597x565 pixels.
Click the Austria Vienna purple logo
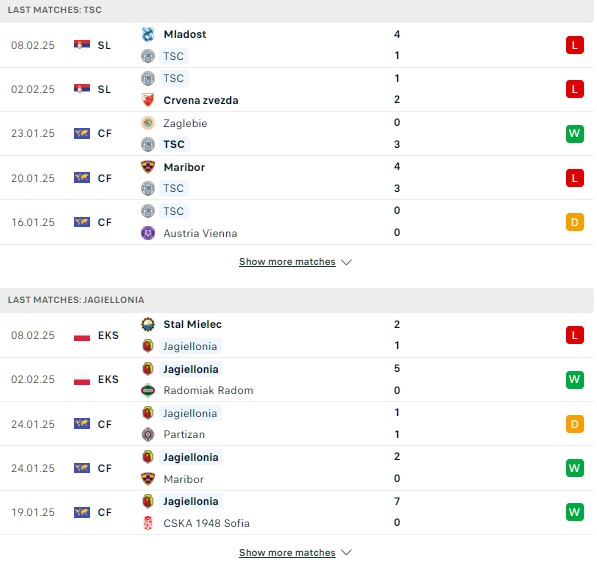coord(148,233)
